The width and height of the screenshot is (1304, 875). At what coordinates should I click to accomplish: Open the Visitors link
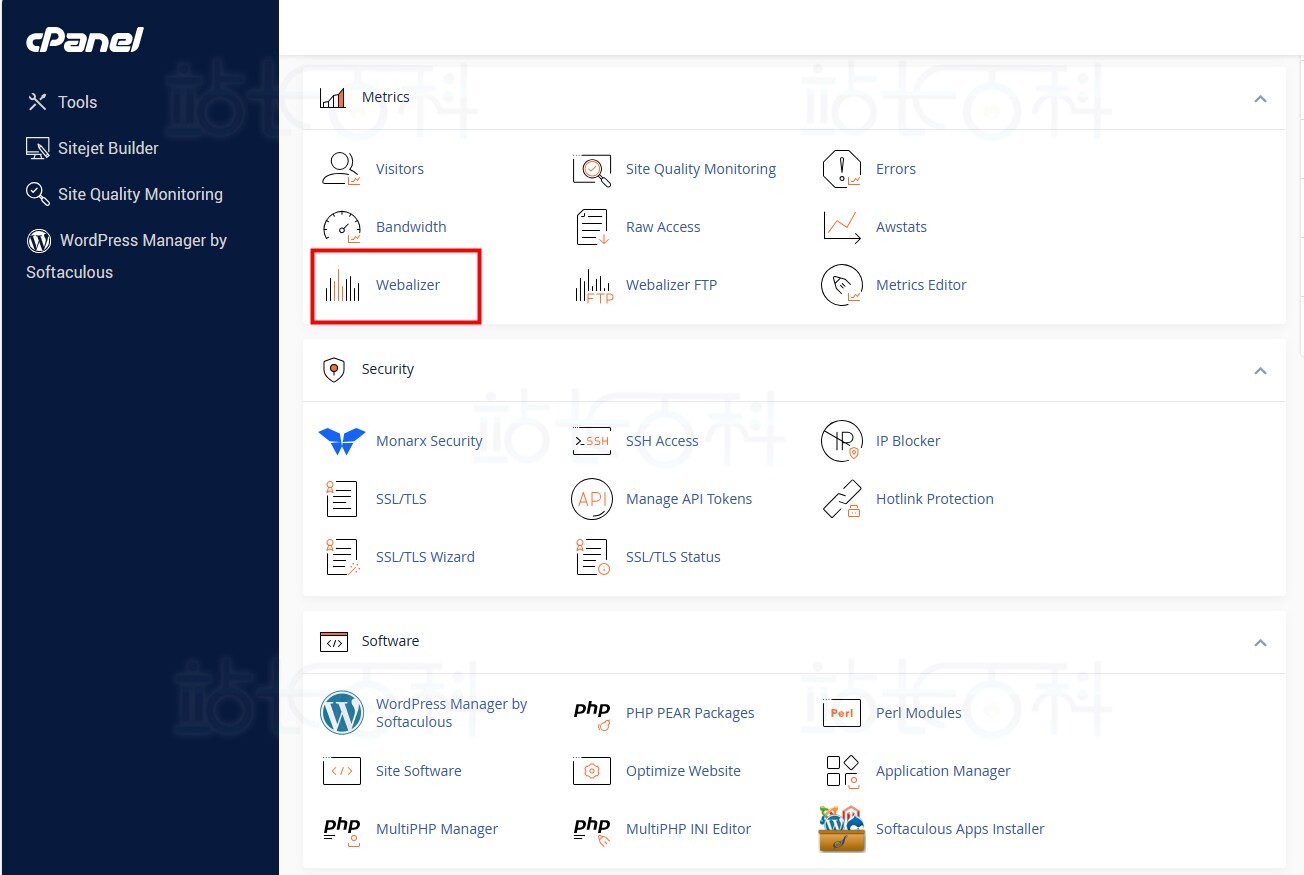[x=400, y=169]
